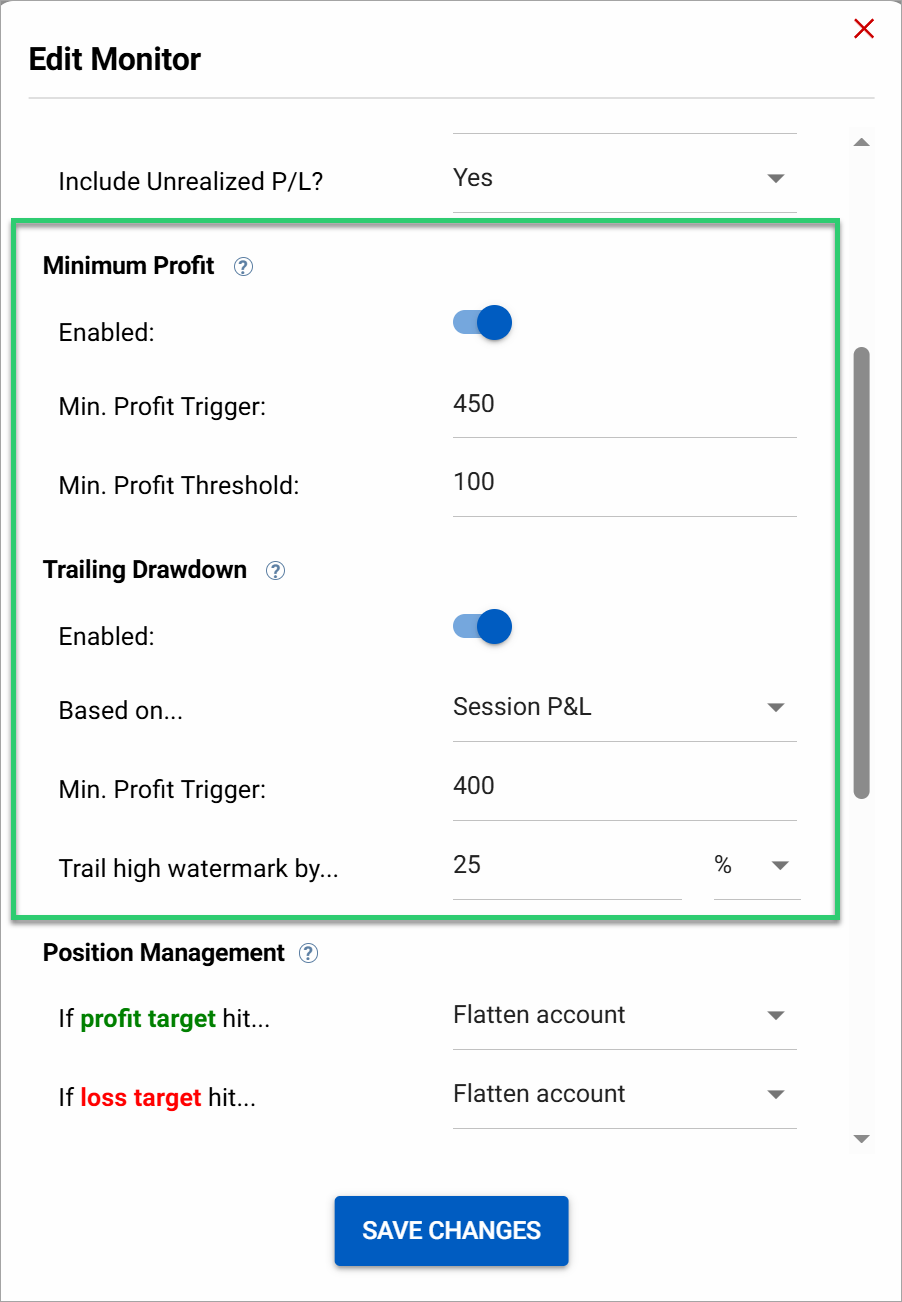Disable the Minimum Profit Enabled toggle
The image size is (902, 1302).
(x=482, y=322)
